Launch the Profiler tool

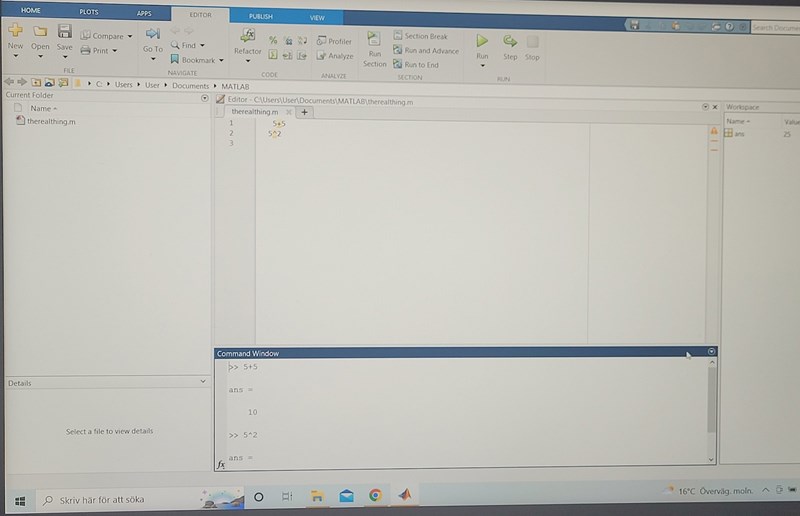click(335, 42)
